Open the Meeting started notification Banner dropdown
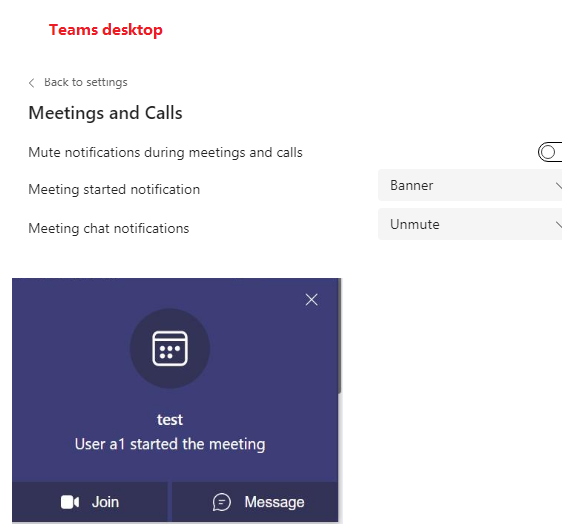The image size is (575, 526). pyautogui.click(x=470, y=185)
